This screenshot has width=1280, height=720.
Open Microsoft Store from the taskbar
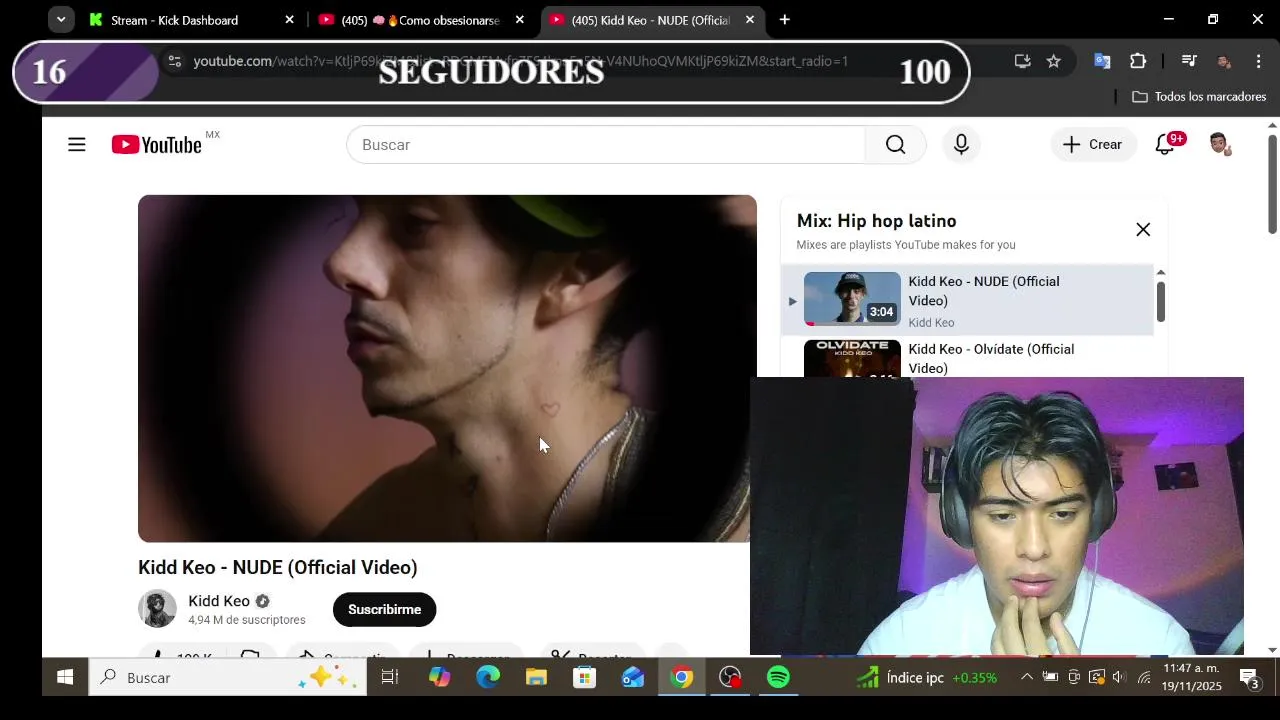coord(584,678)
